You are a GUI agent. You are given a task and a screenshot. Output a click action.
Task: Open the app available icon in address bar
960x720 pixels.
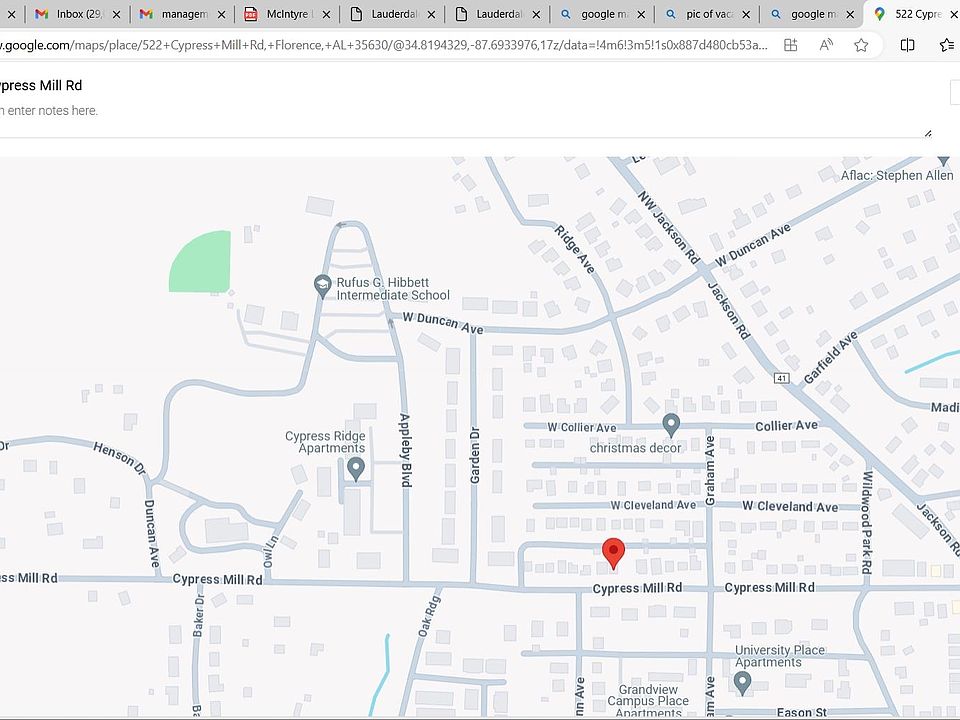click(791, 45)
